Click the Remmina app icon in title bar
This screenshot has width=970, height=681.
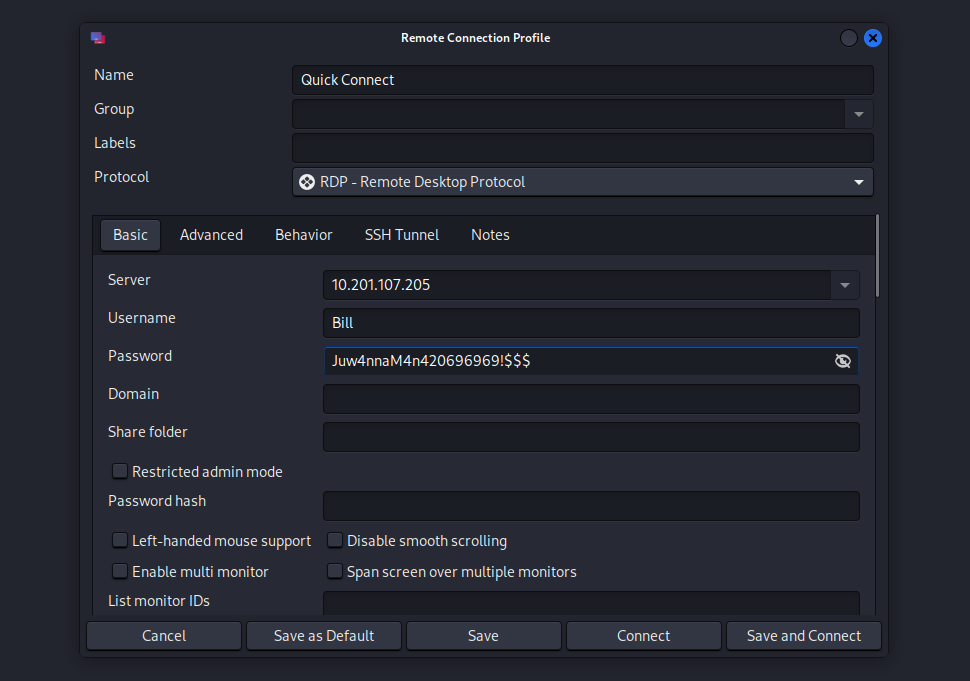(x=98, y=38)
